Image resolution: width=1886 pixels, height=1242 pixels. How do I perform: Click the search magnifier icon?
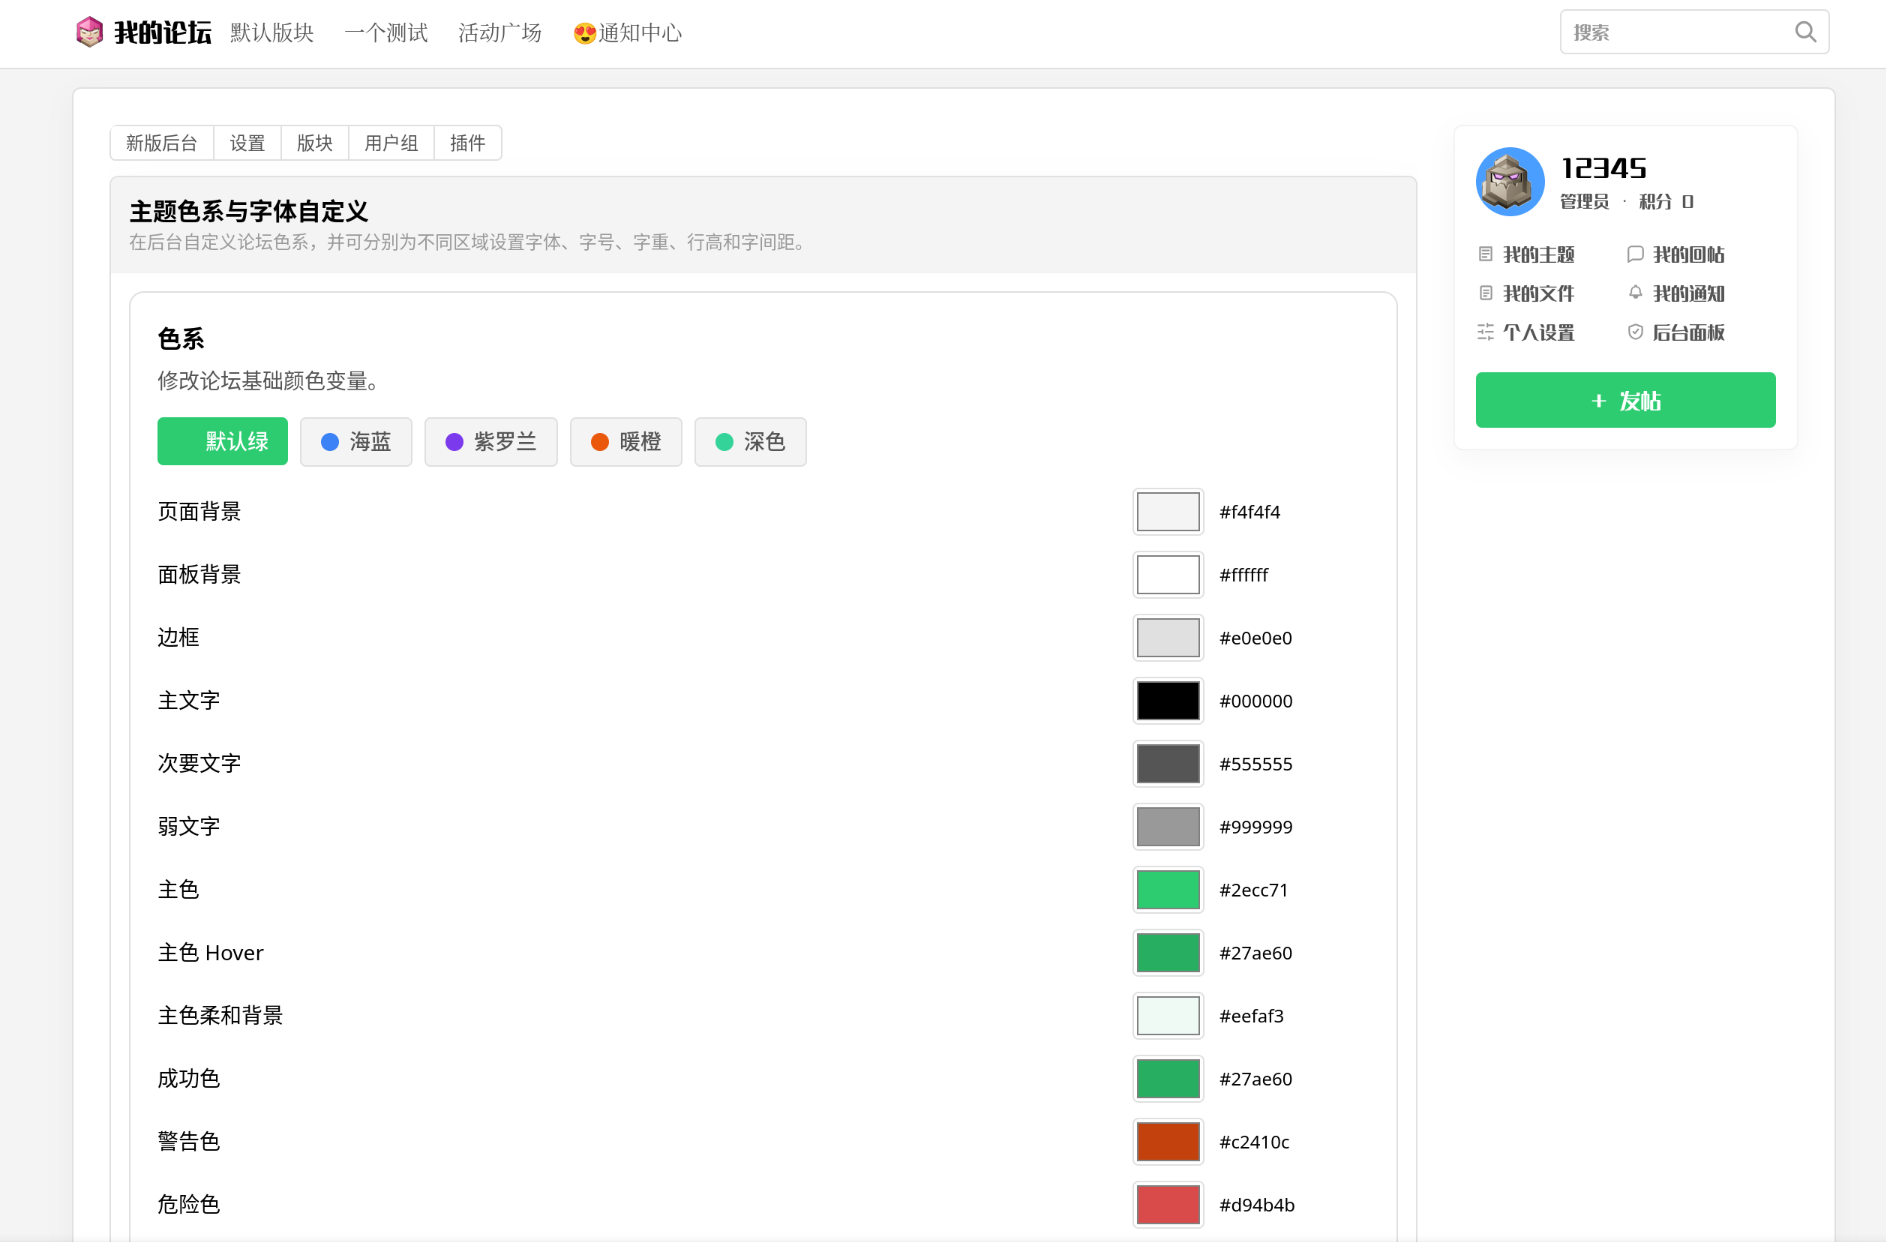[1805, 32]
